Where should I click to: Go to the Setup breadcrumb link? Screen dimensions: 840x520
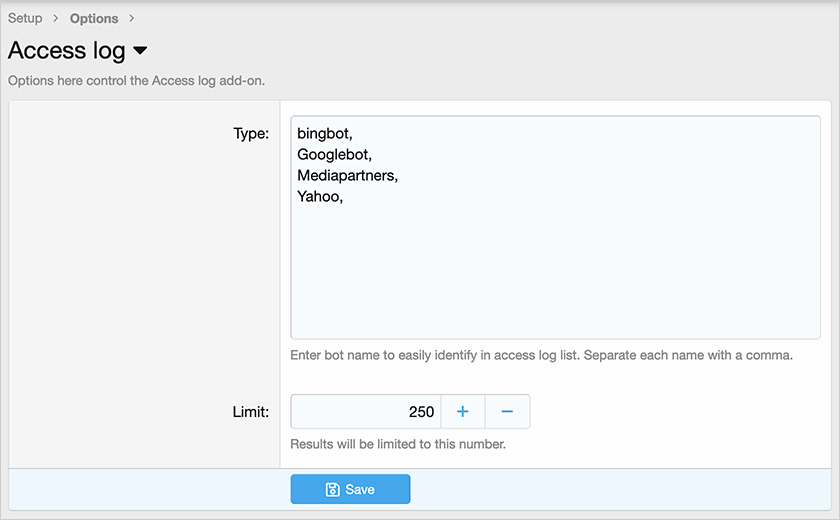[25, 18]
